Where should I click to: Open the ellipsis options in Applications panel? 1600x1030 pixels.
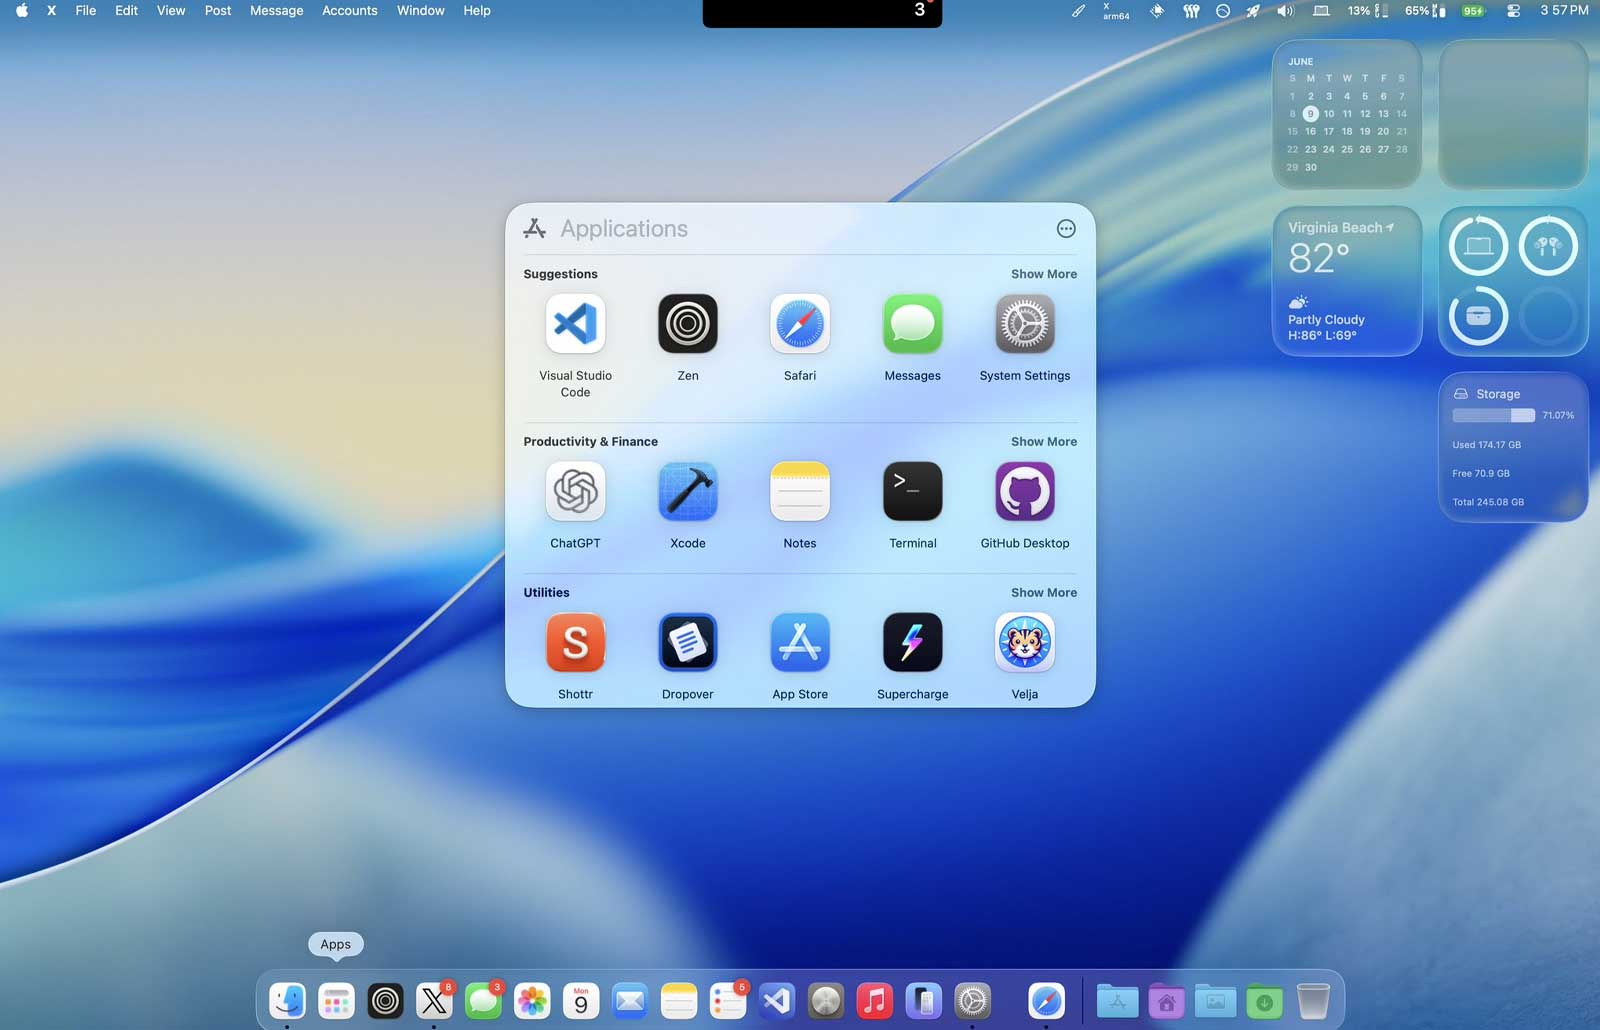[x=1066, y=229]
